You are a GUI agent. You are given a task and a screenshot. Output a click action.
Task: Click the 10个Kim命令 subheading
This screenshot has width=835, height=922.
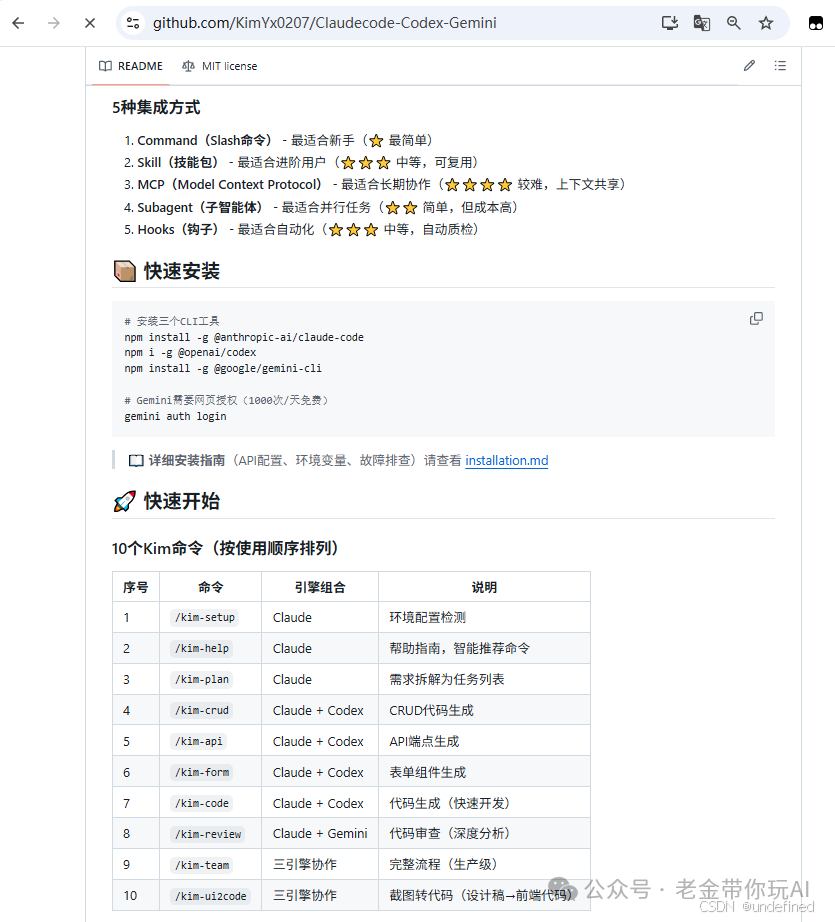225,549
